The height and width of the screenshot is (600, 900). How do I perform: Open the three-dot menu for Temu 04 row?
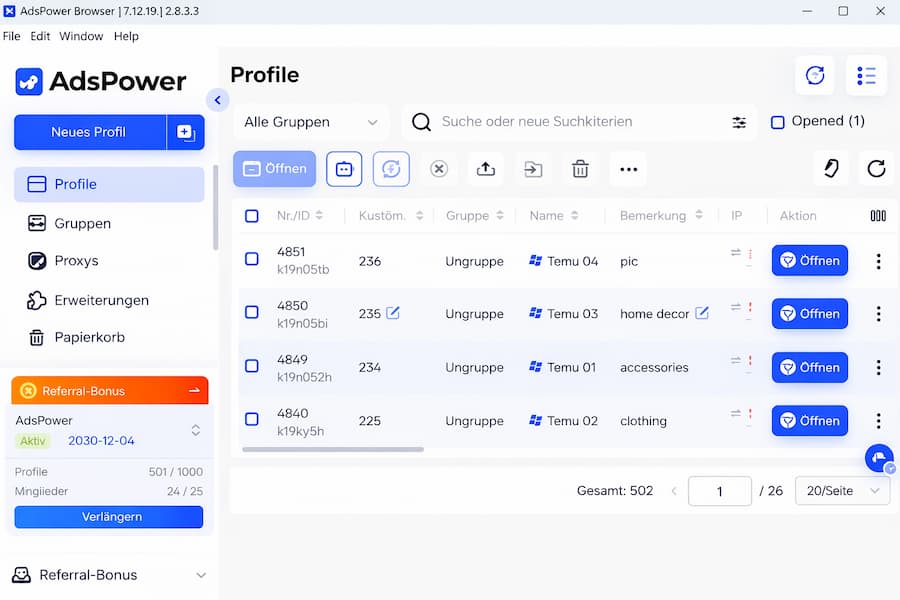878,261
